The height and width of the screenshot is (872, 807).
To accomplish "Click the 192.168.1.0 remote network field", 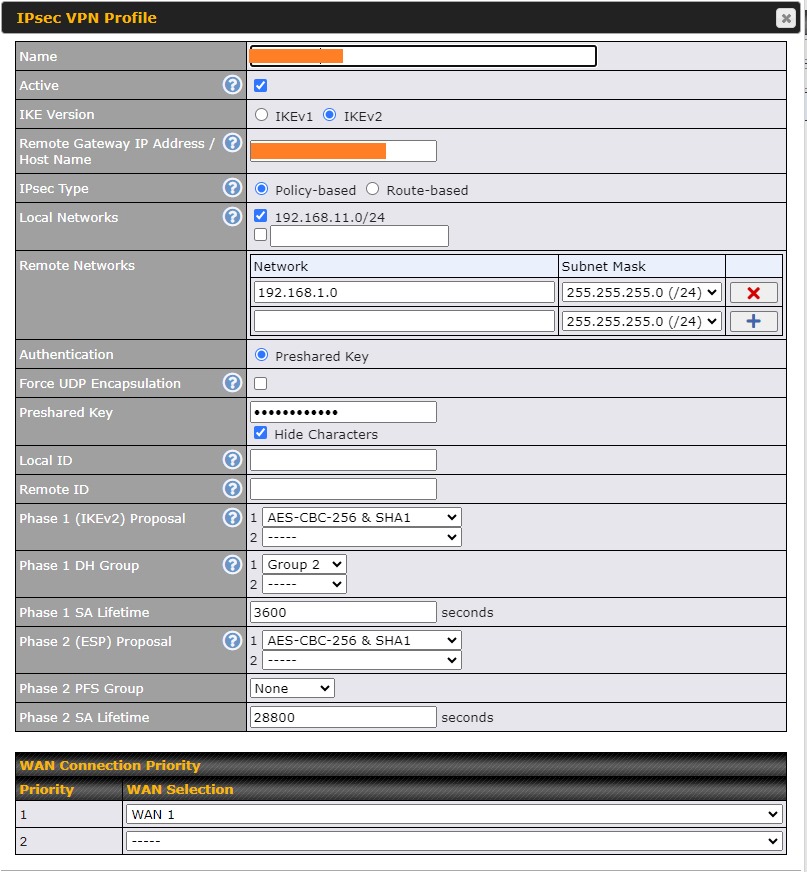I will point(404,293).
